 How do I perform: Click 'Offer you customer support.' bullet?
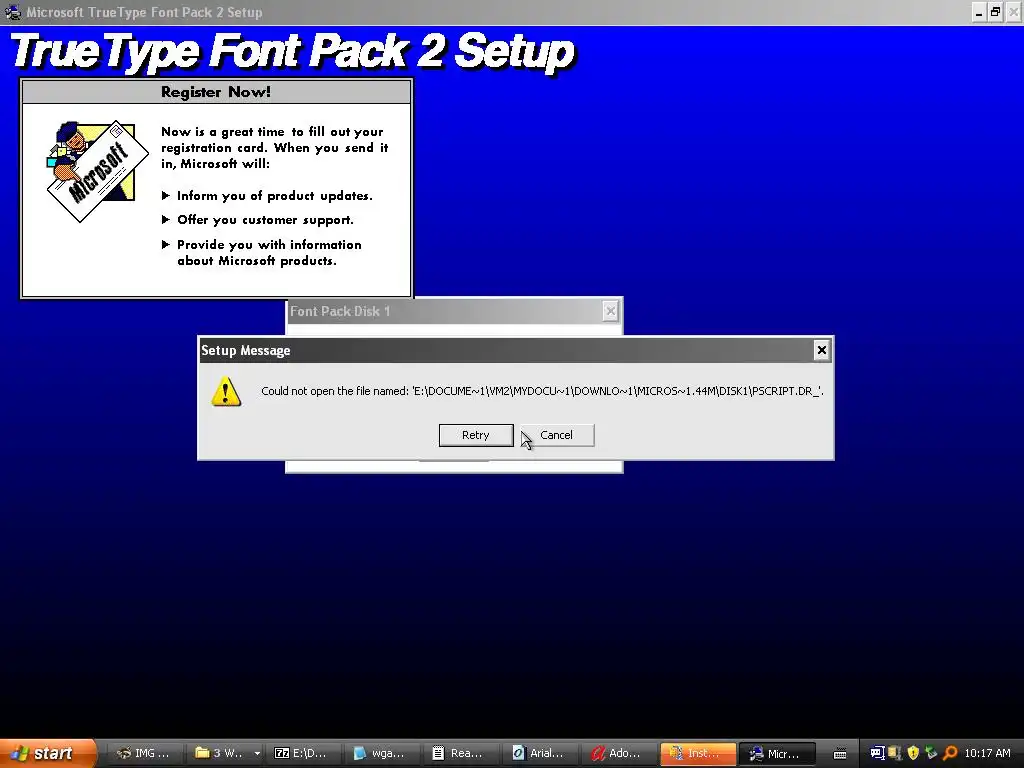point(265,220)
